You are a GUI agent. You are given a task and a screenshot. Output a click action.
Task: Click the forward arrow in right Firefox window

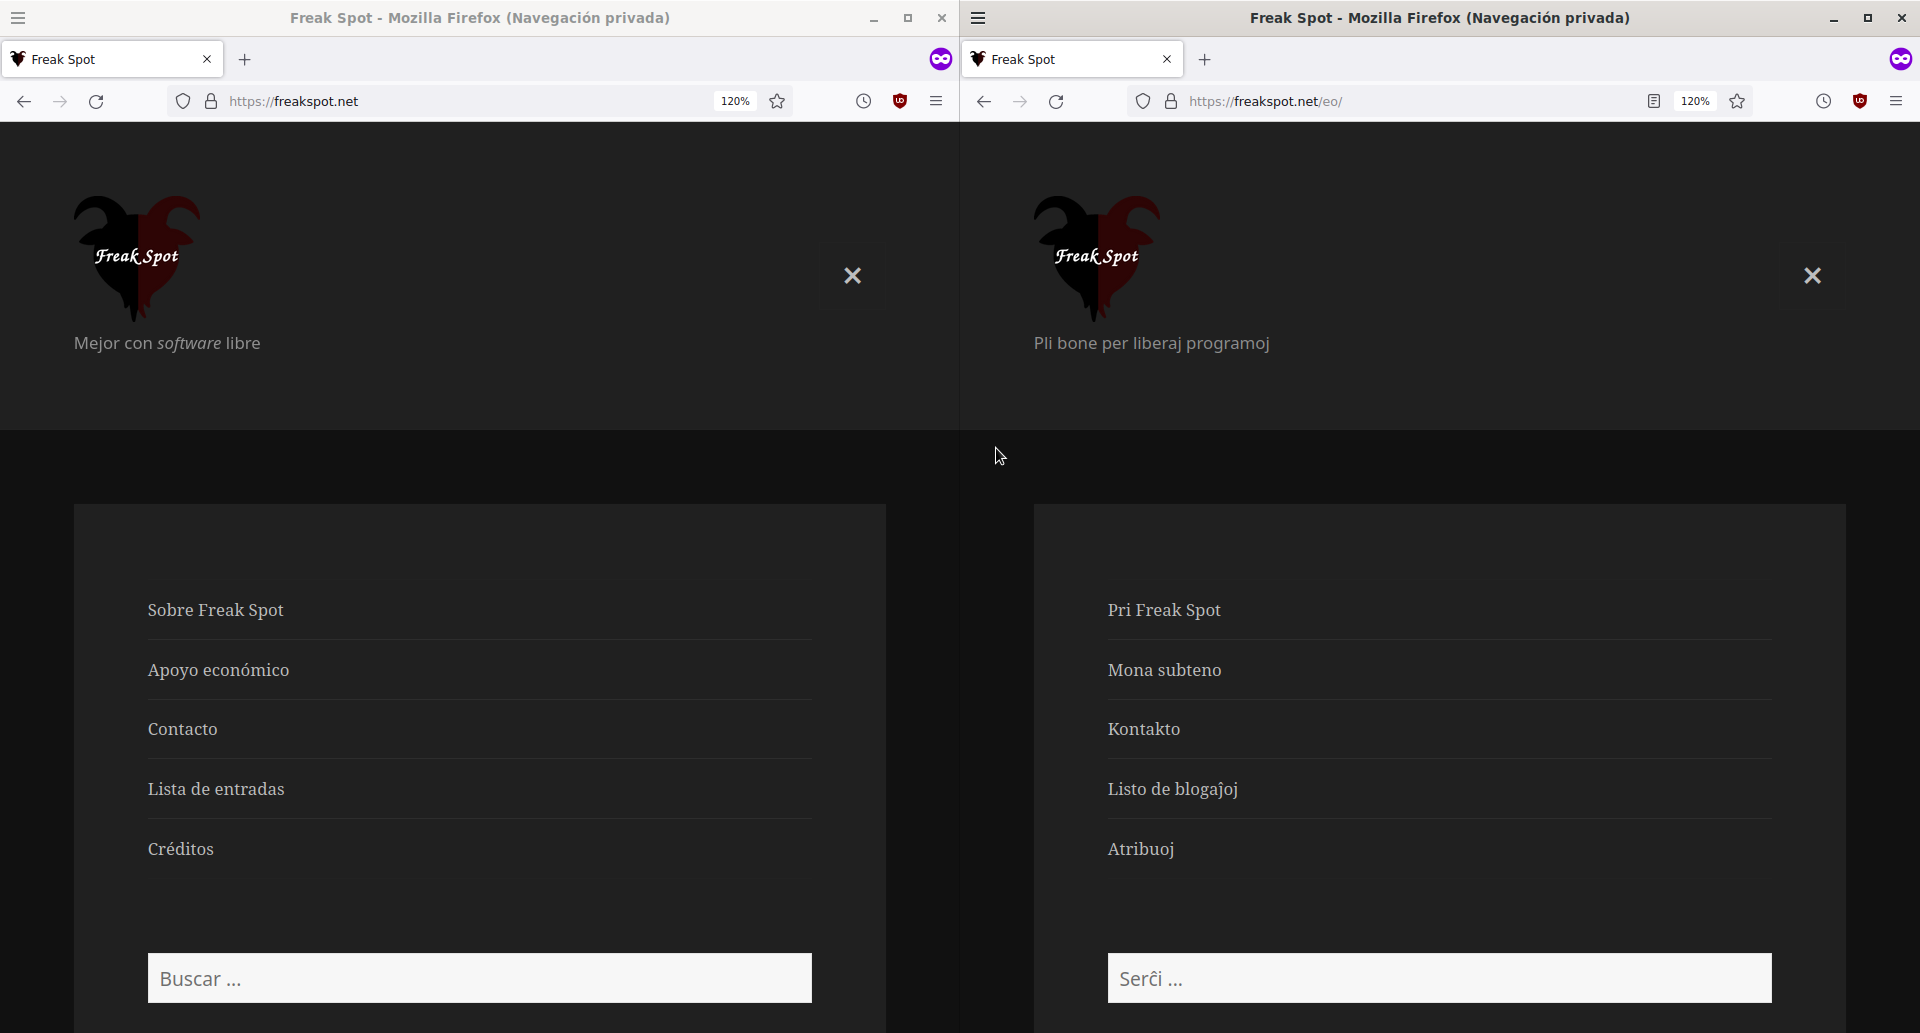pyautogui.click(x=1020, y=101)
